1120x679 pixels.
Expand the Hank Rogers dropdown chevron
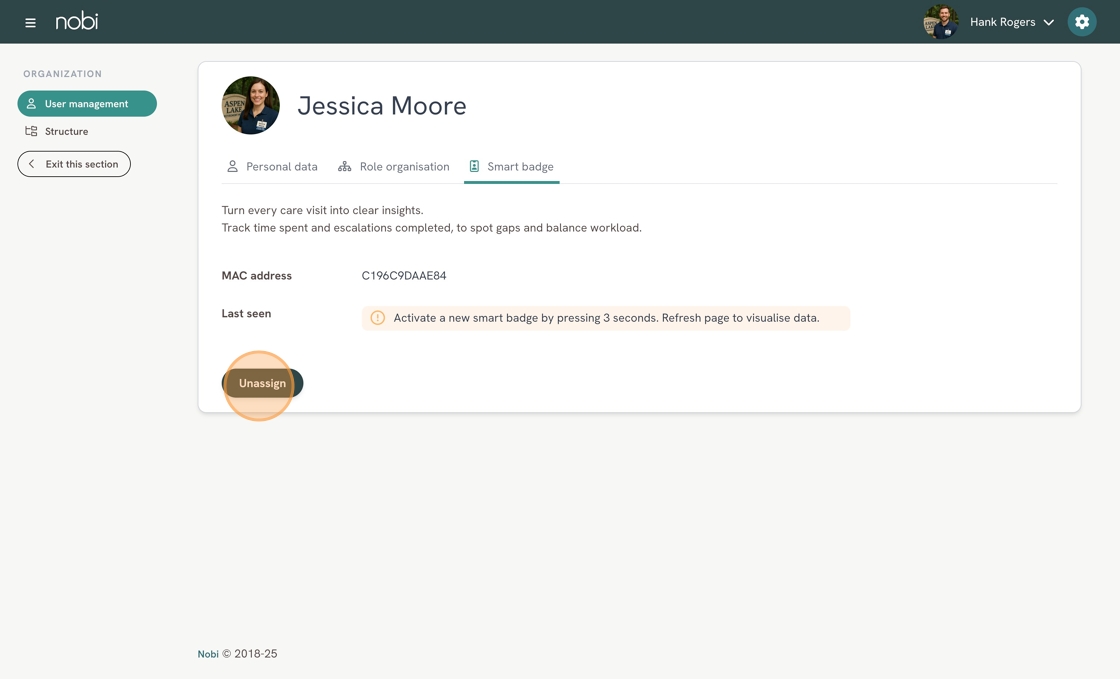click(1049, 22)
